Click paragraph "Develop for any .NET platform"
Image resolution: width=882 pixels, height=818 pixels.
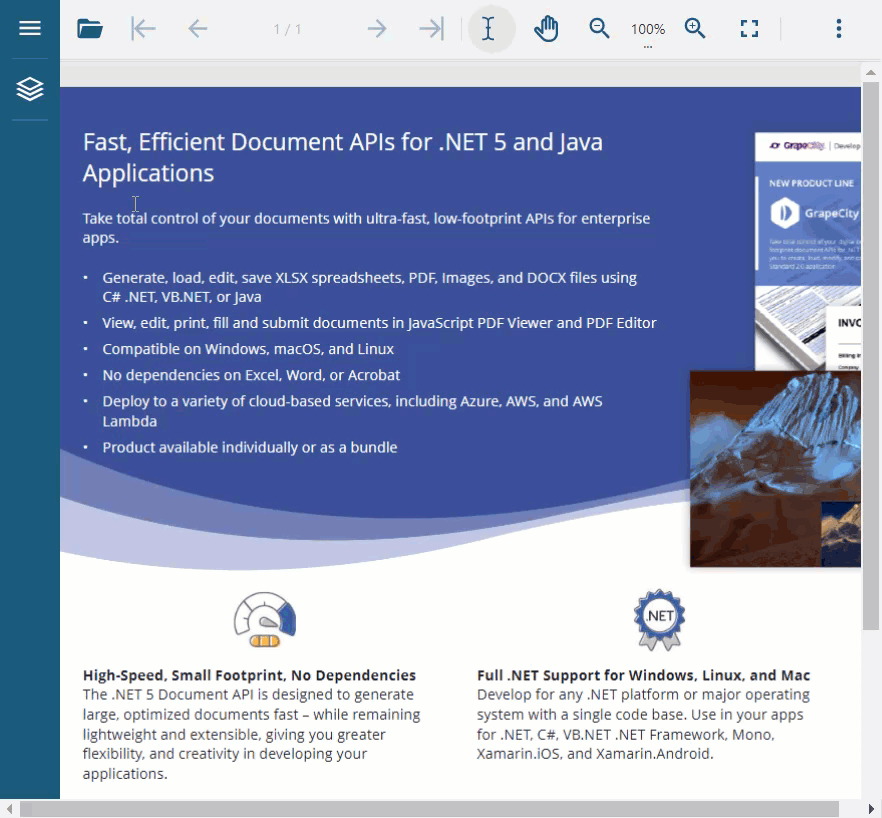[644, 725]
